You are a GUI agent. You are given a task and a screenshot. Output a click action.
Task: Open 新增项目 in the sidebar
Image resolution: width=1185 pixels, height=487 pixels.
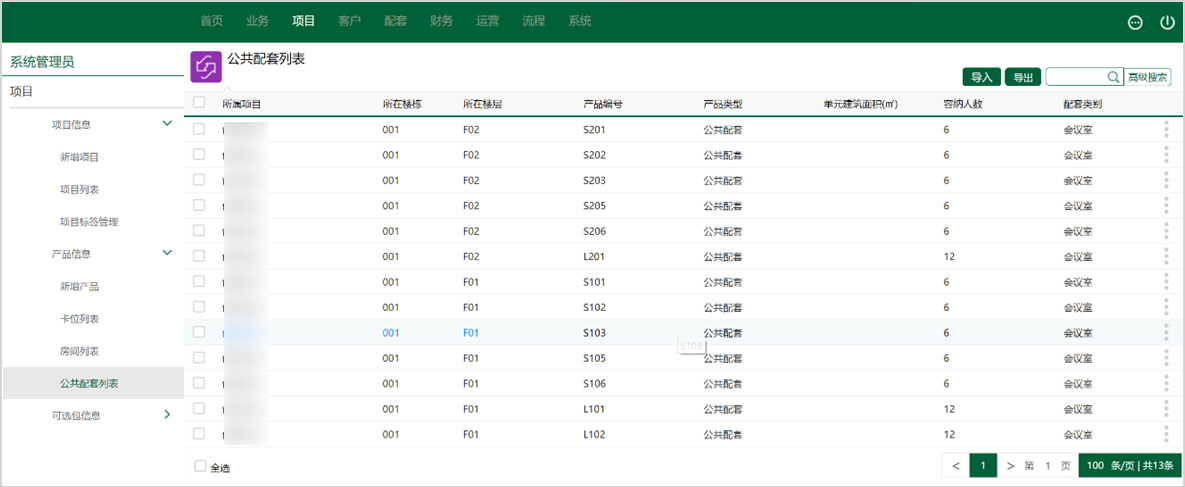[x=79, y=157]
